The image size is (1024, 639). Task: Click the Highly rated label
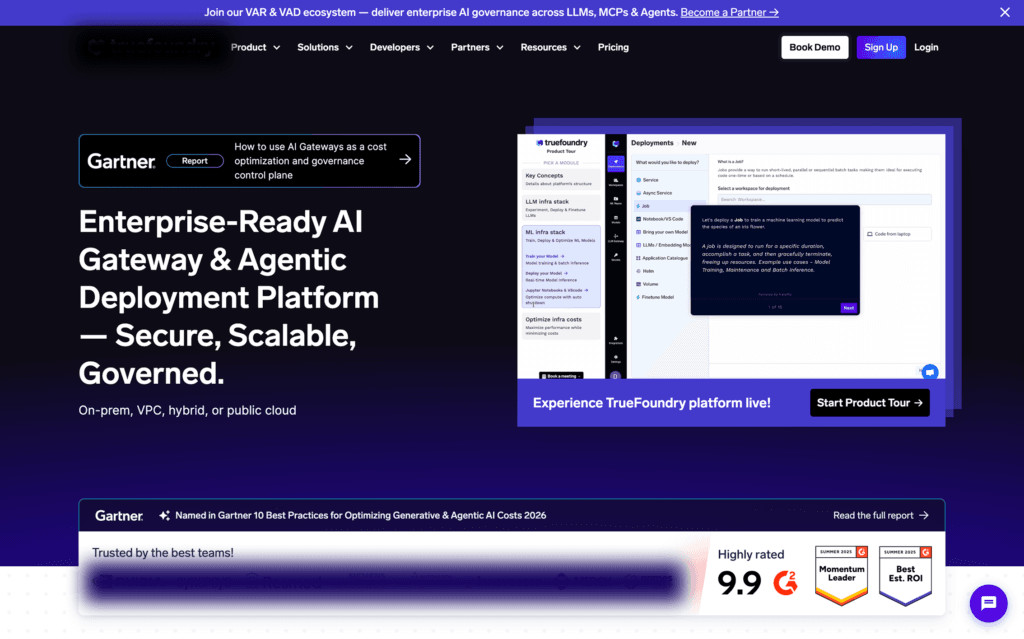(x=751, y=554)
